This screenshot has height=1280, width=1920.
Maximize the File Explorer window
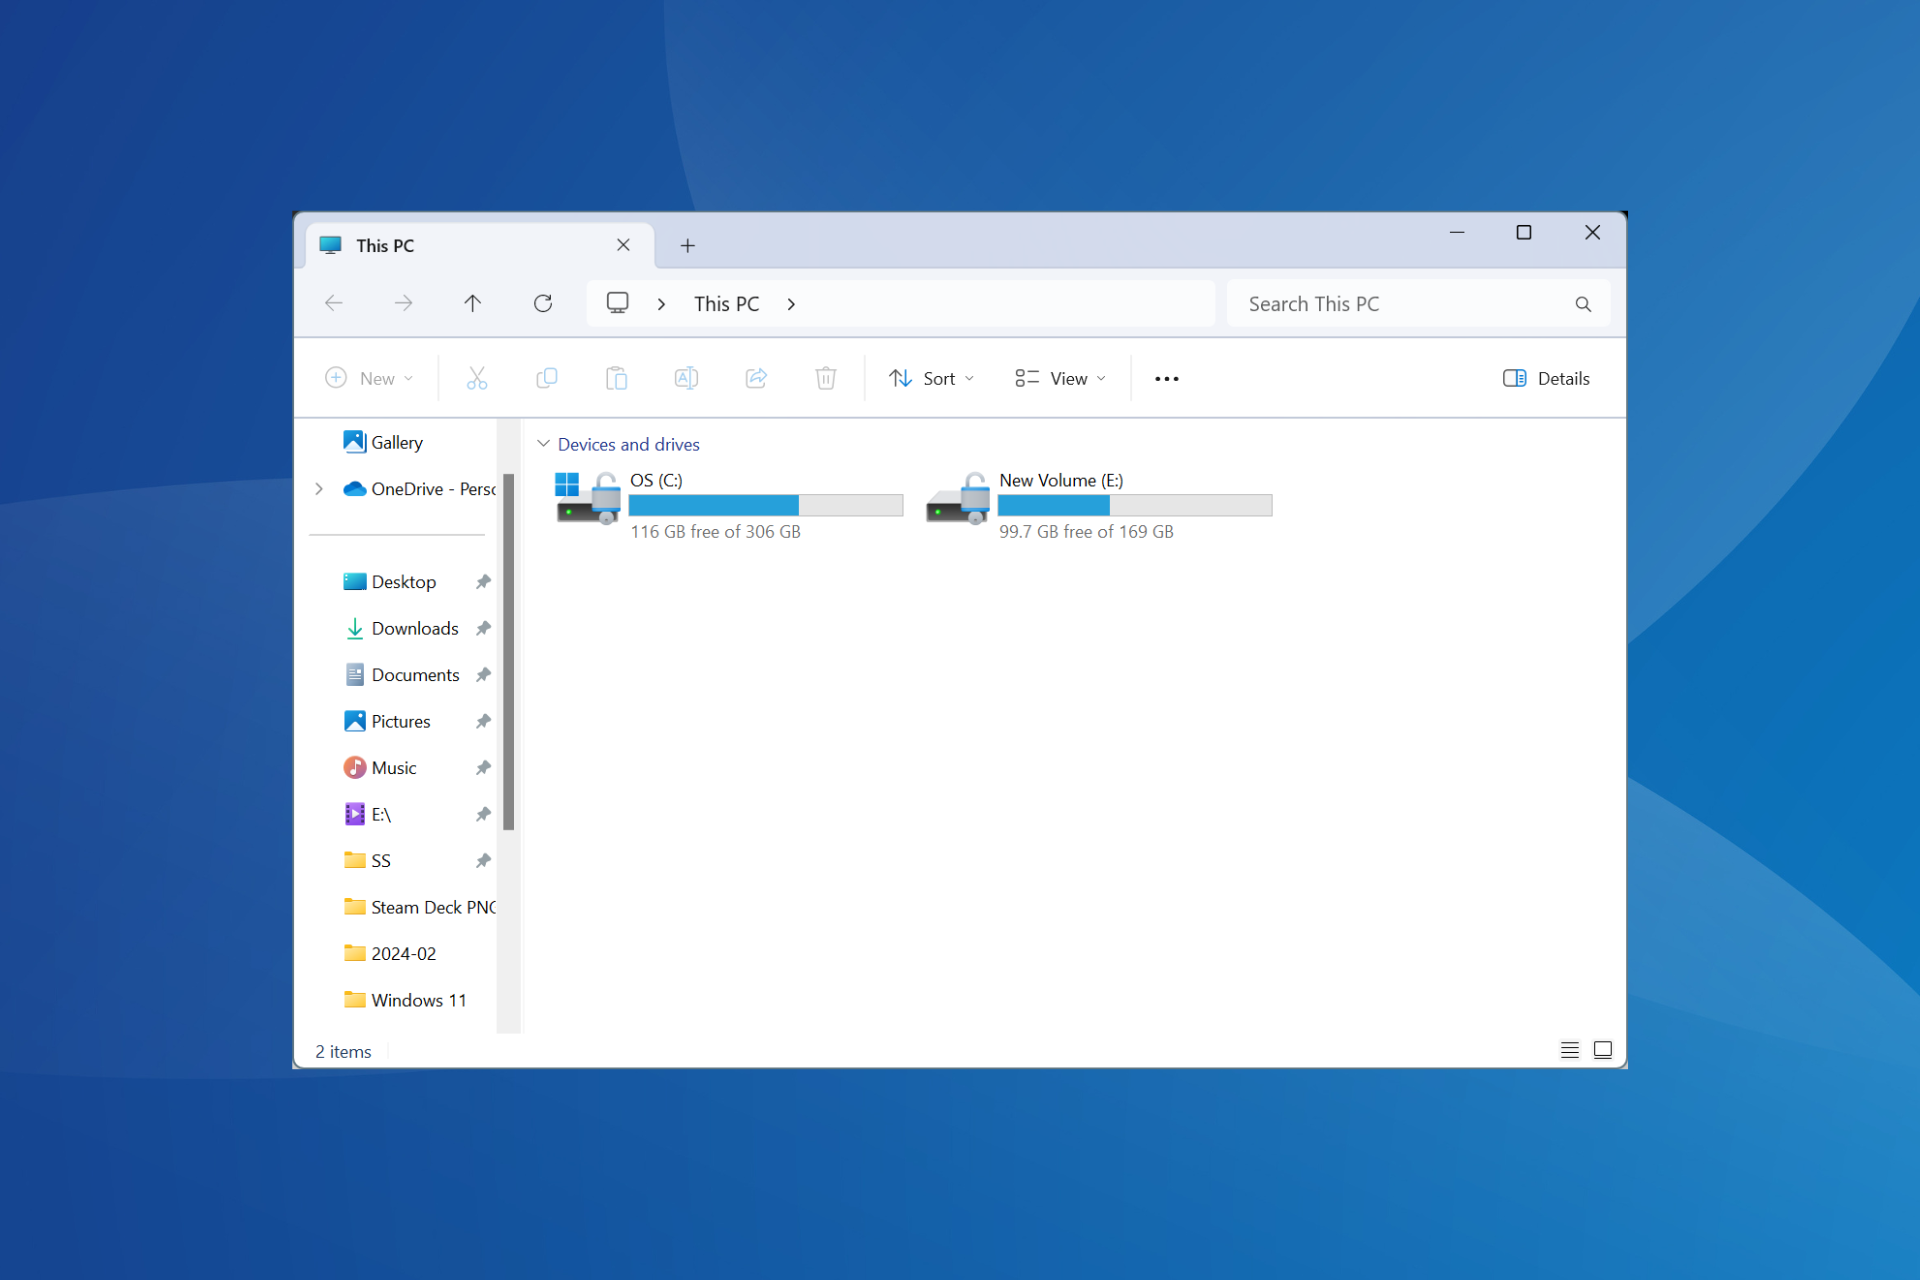click(x=1524, y=232)
